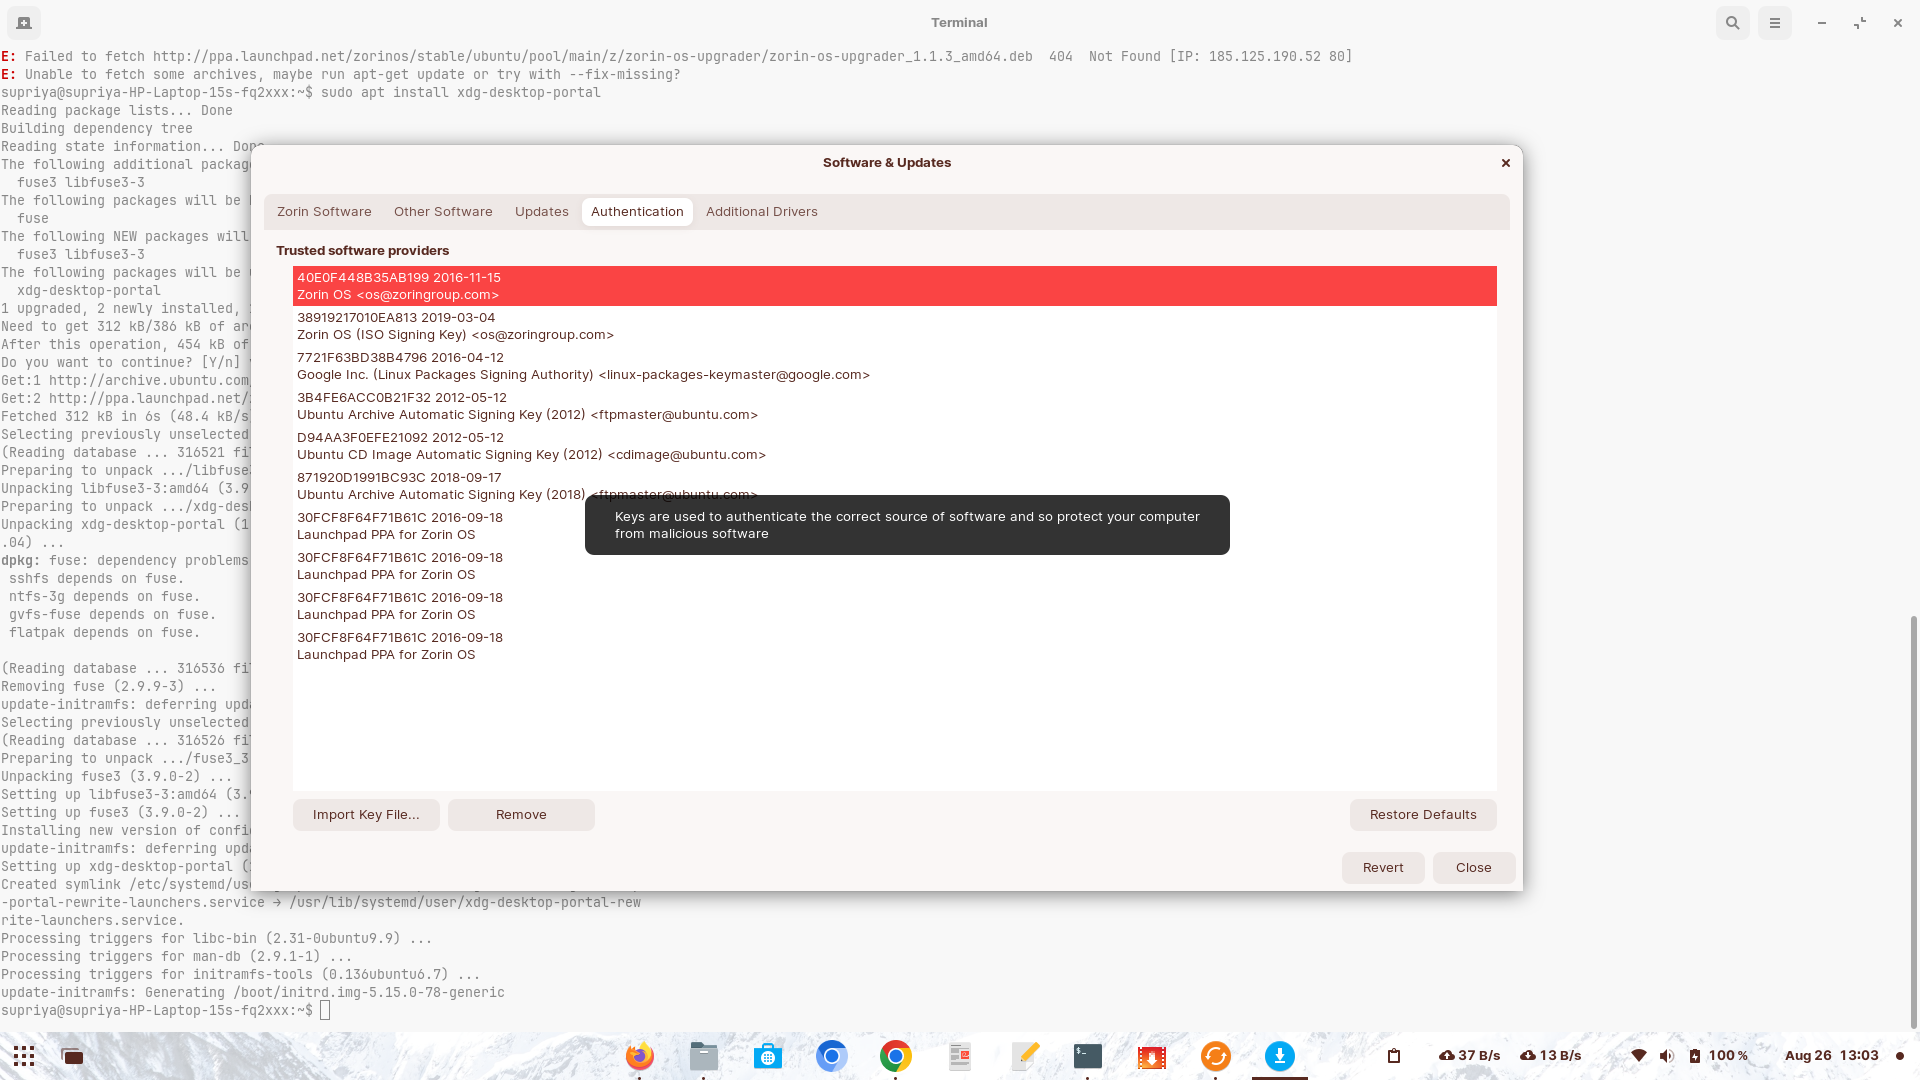The height and width of the screenshot is (1080, 1920).
Task: Select the Google Inc. Linux Packages key
Action: point(895,366)
